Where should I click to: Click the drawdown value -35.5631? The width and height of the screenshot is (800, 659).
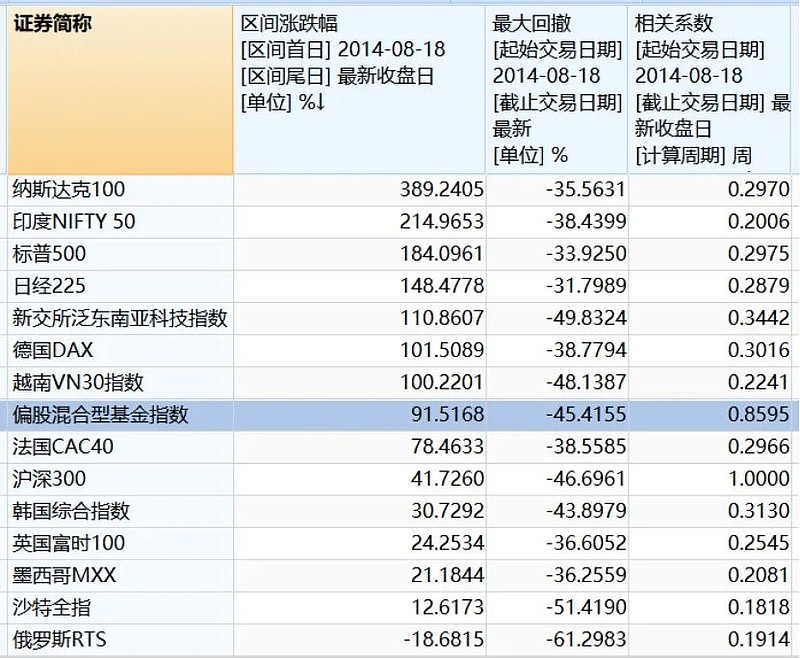tap(586, 190)
